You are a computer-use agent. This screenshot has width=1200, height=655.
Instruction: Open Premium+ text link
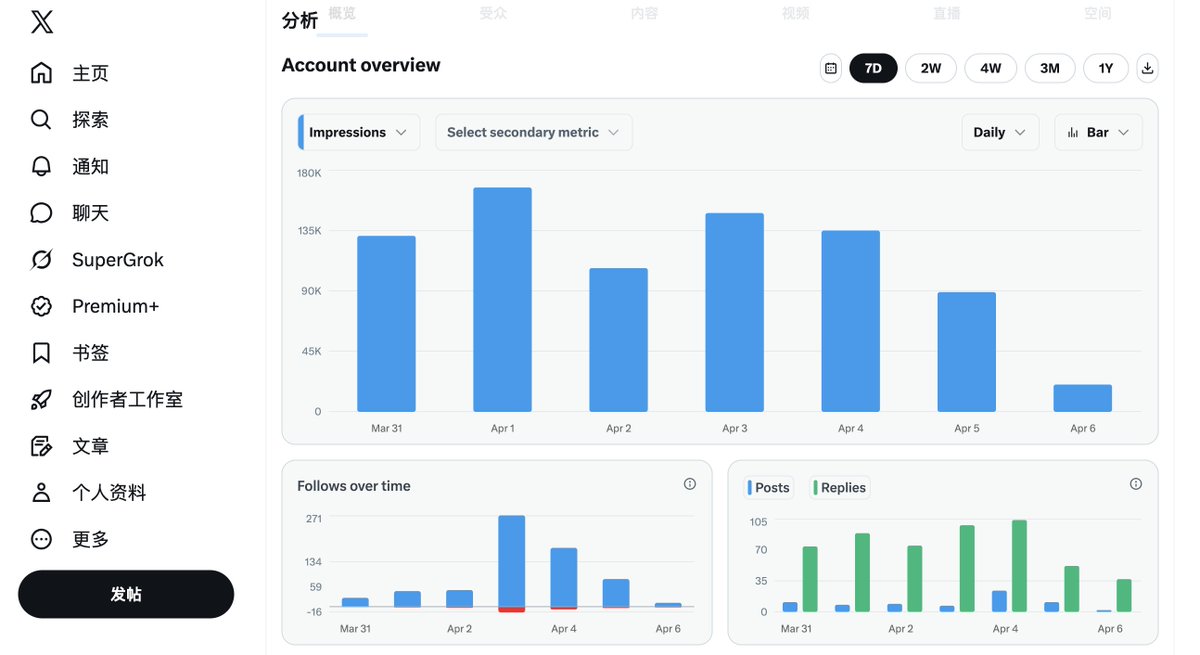click(x=115, y=307)
